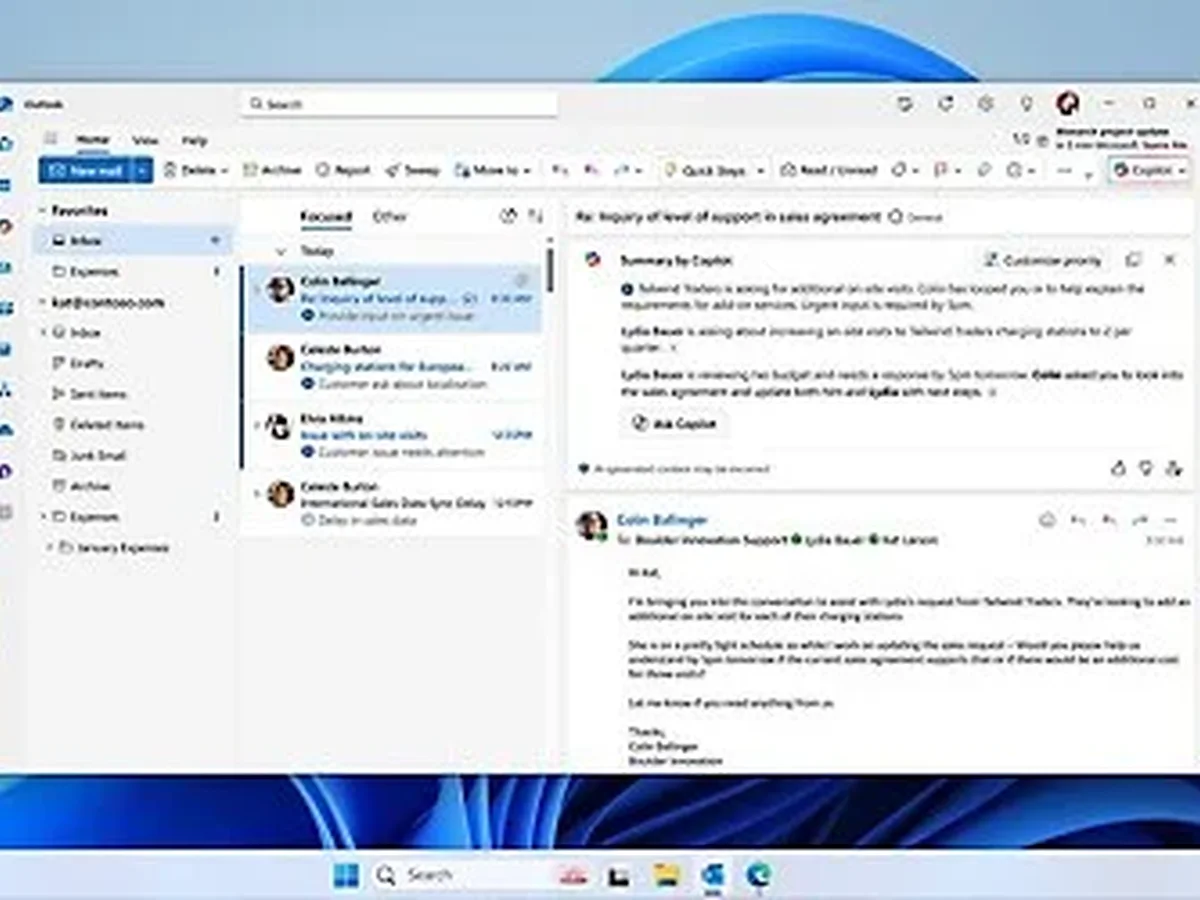1200x900 pixels.
Task: Open File Explorer from the taskbar
Action: (x=667, y=876)
